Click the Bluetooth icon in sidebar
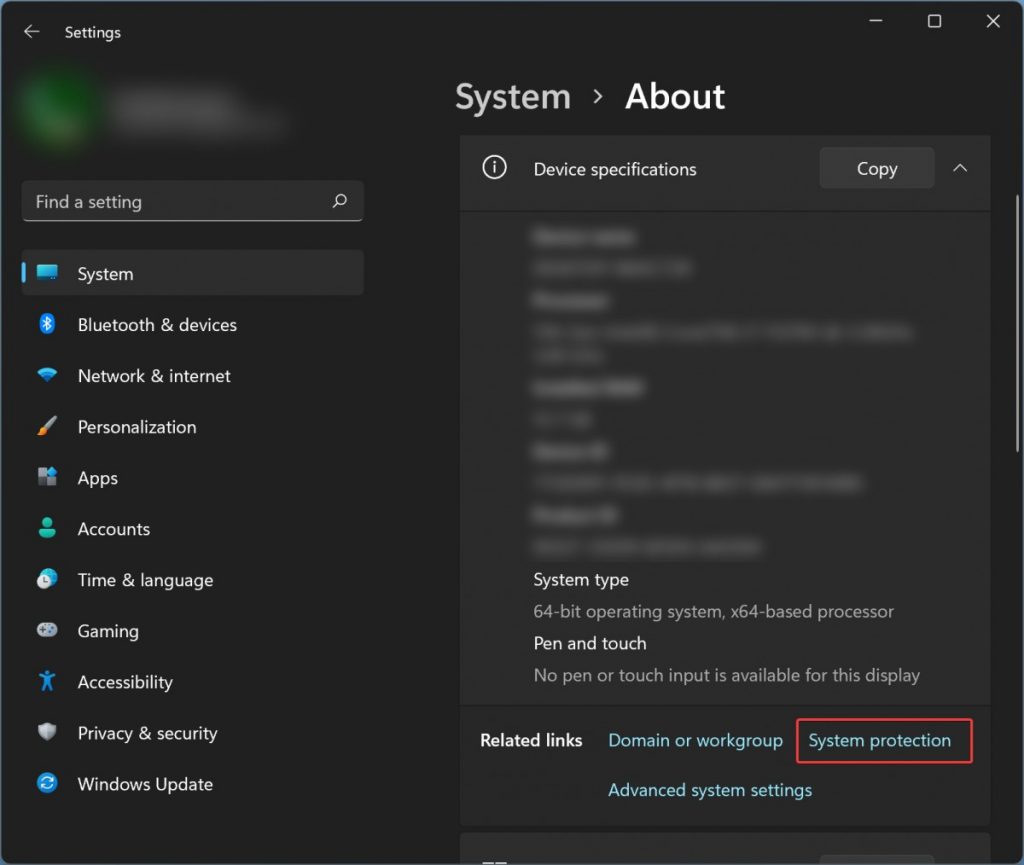1024x865 pixels. (47, 324)
